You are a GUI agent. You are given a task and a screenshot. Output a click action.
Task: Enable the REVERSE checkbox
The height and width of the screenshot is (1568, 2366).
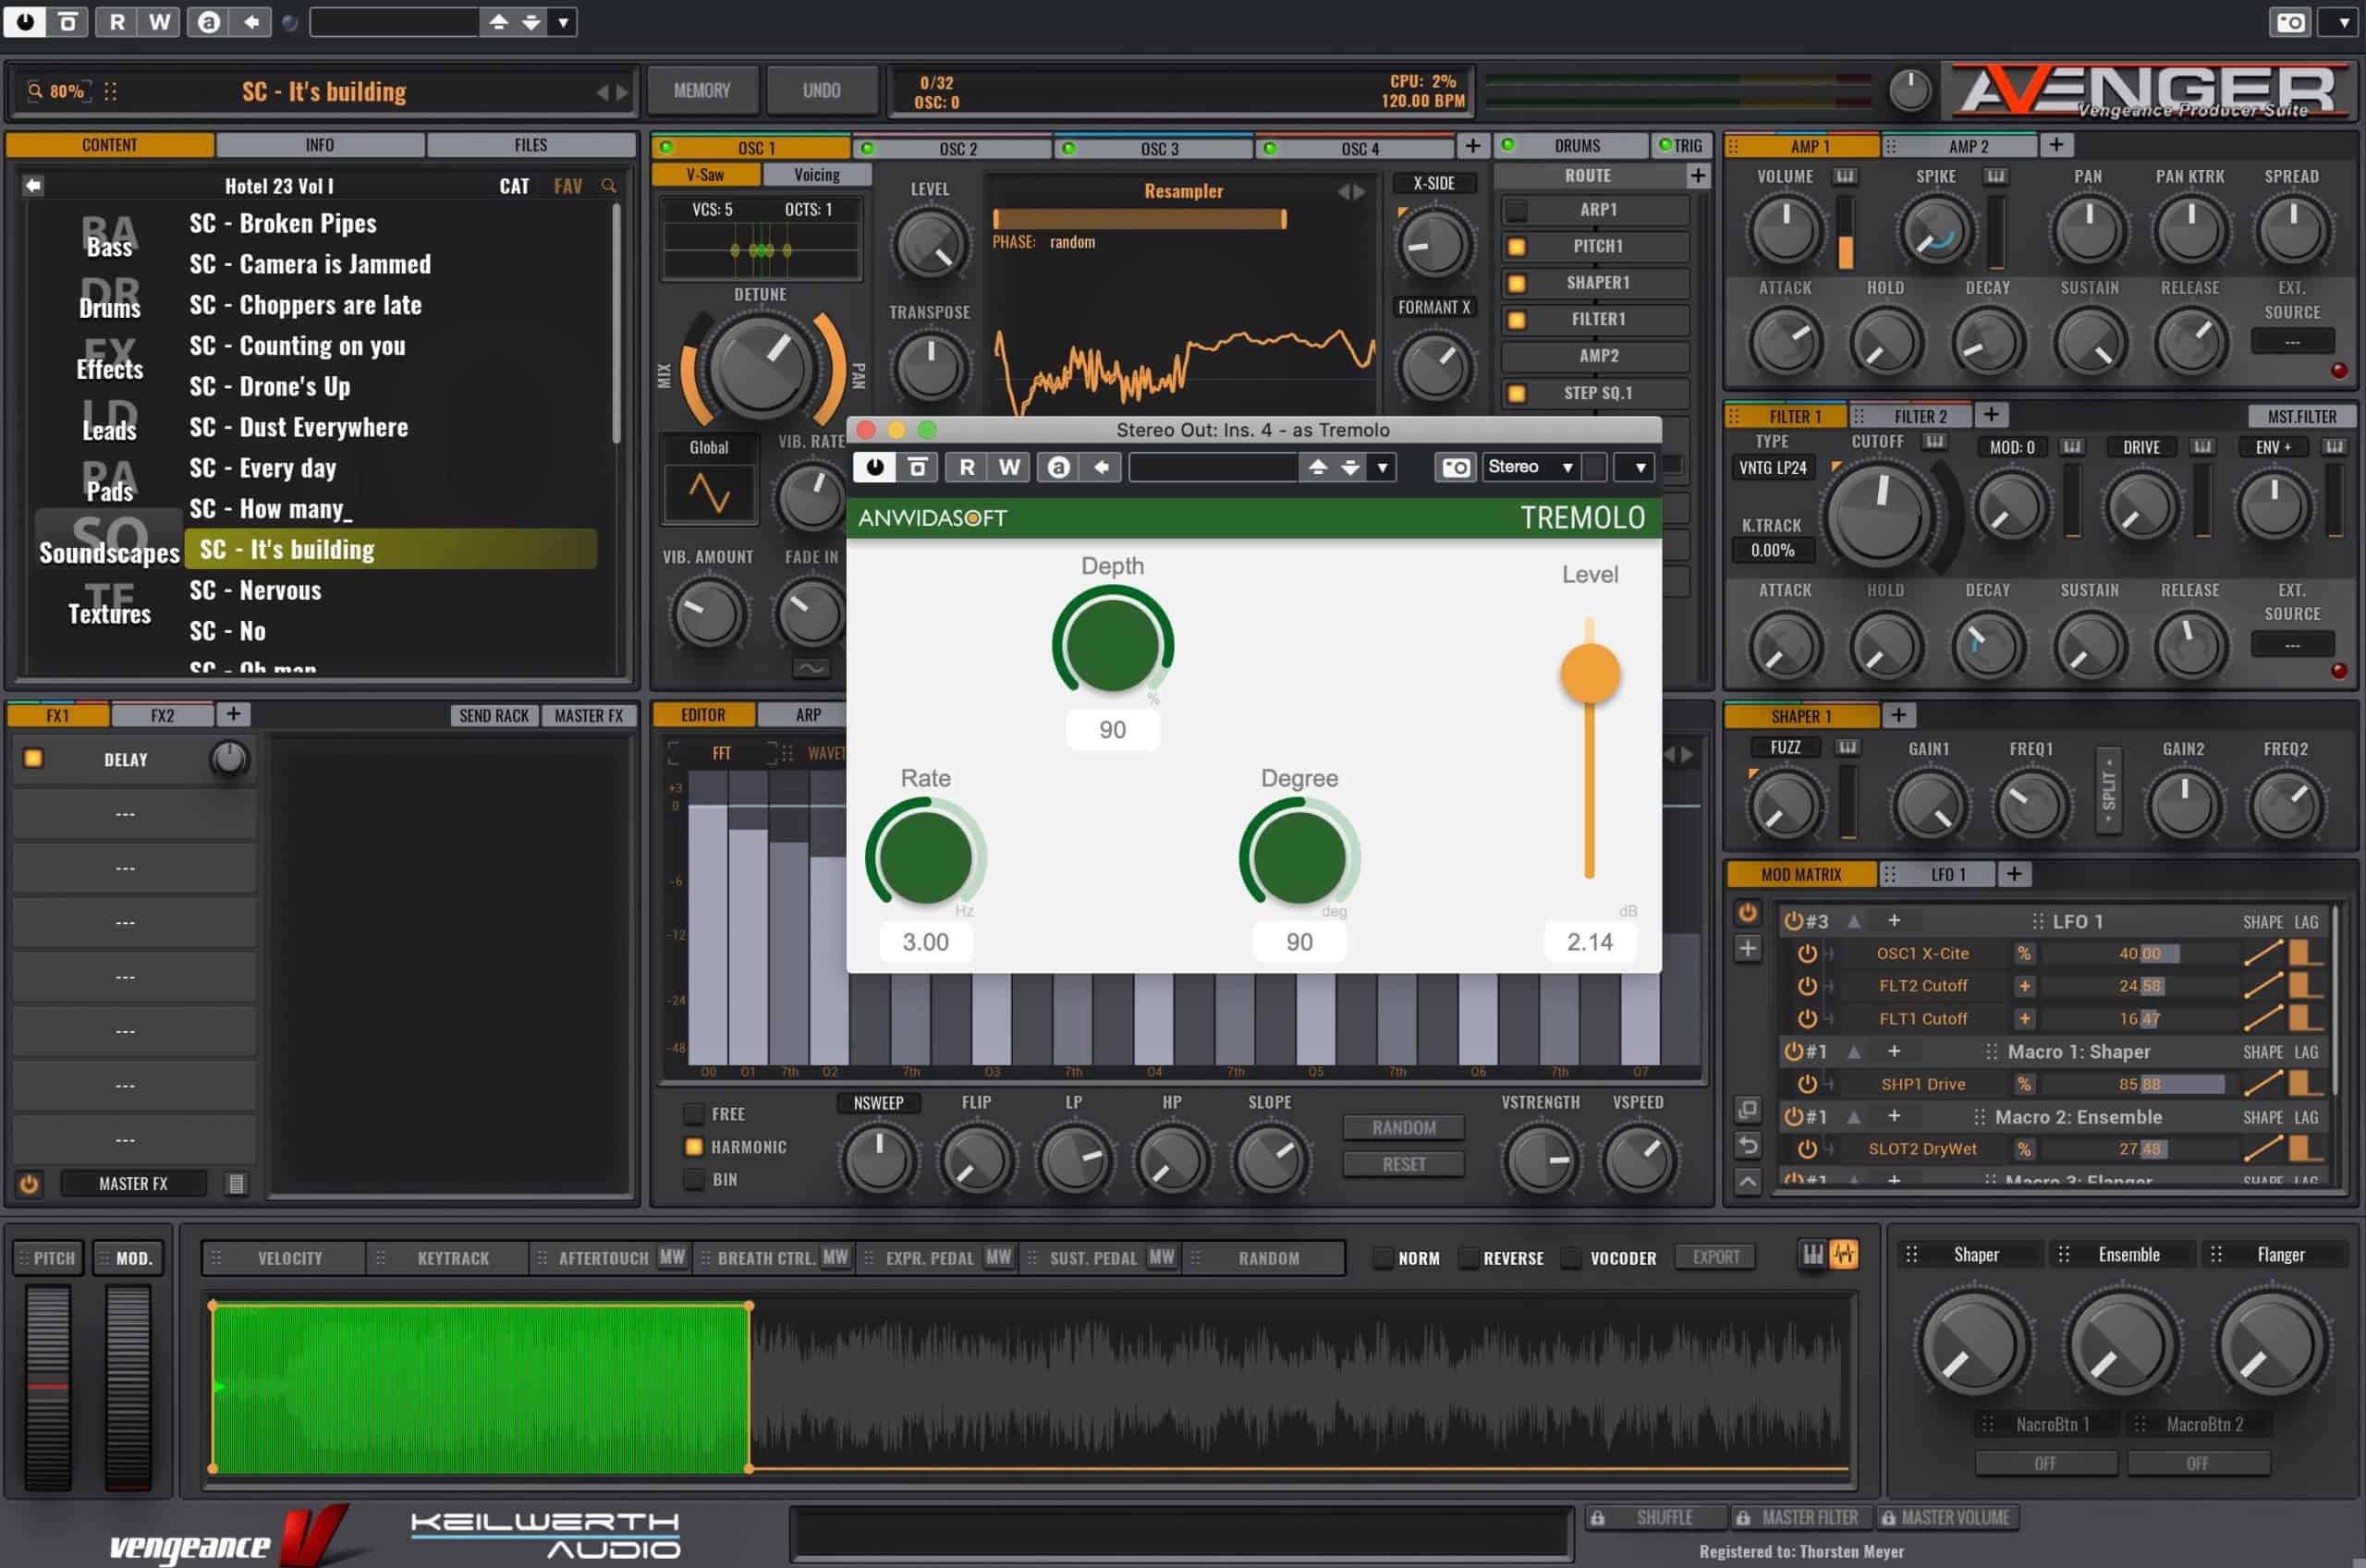[x=1468, y=1257]
